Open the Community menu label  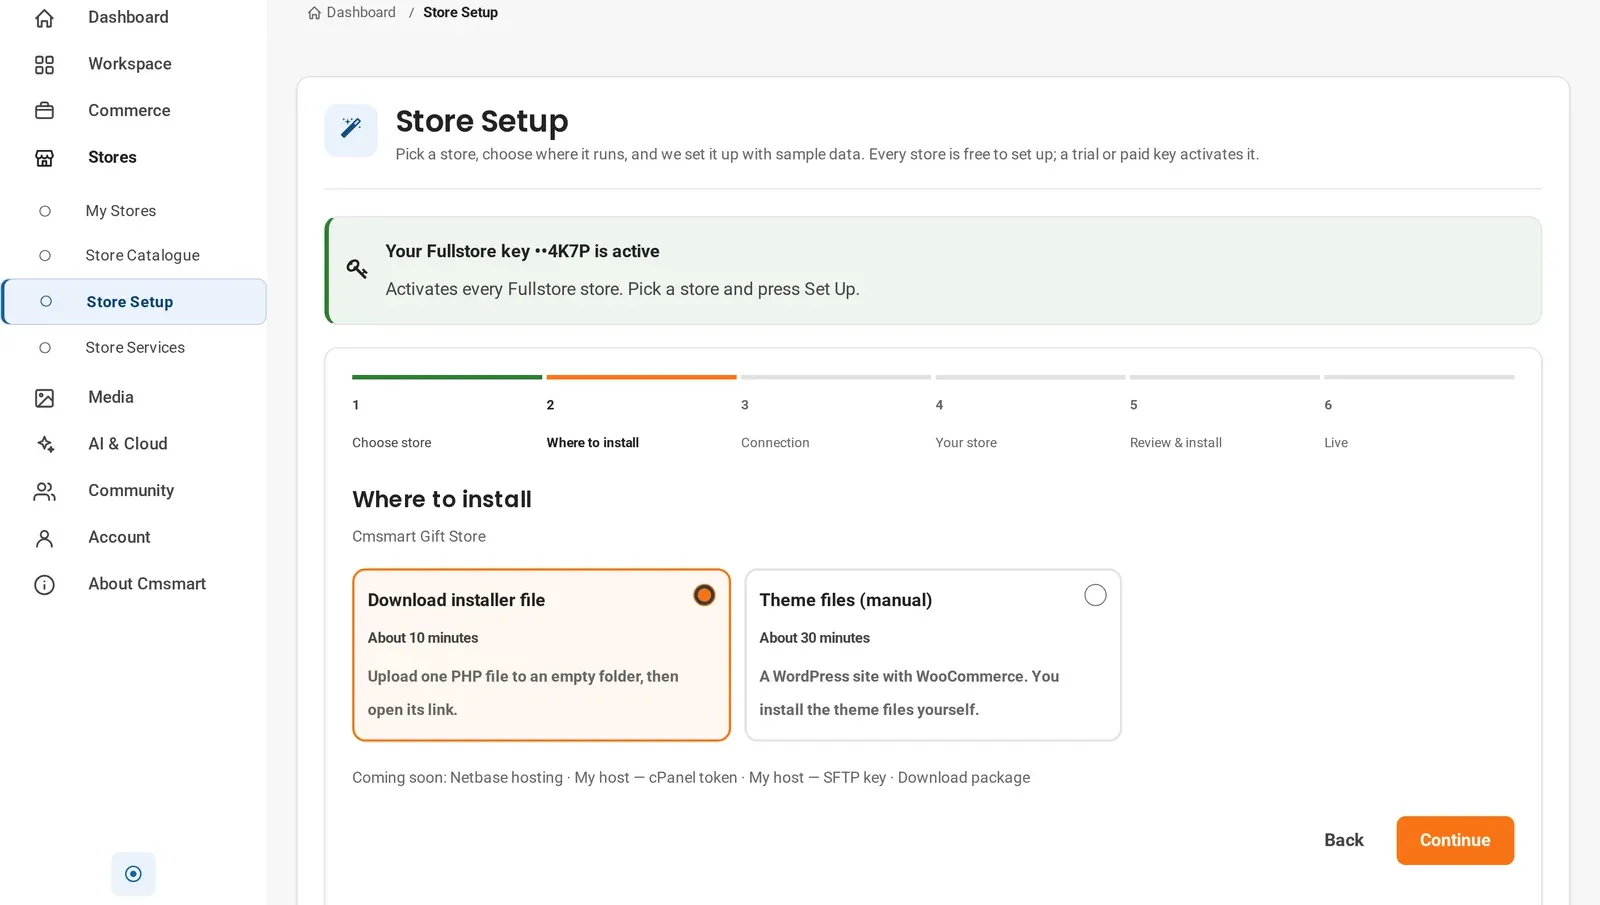point(131,491)
